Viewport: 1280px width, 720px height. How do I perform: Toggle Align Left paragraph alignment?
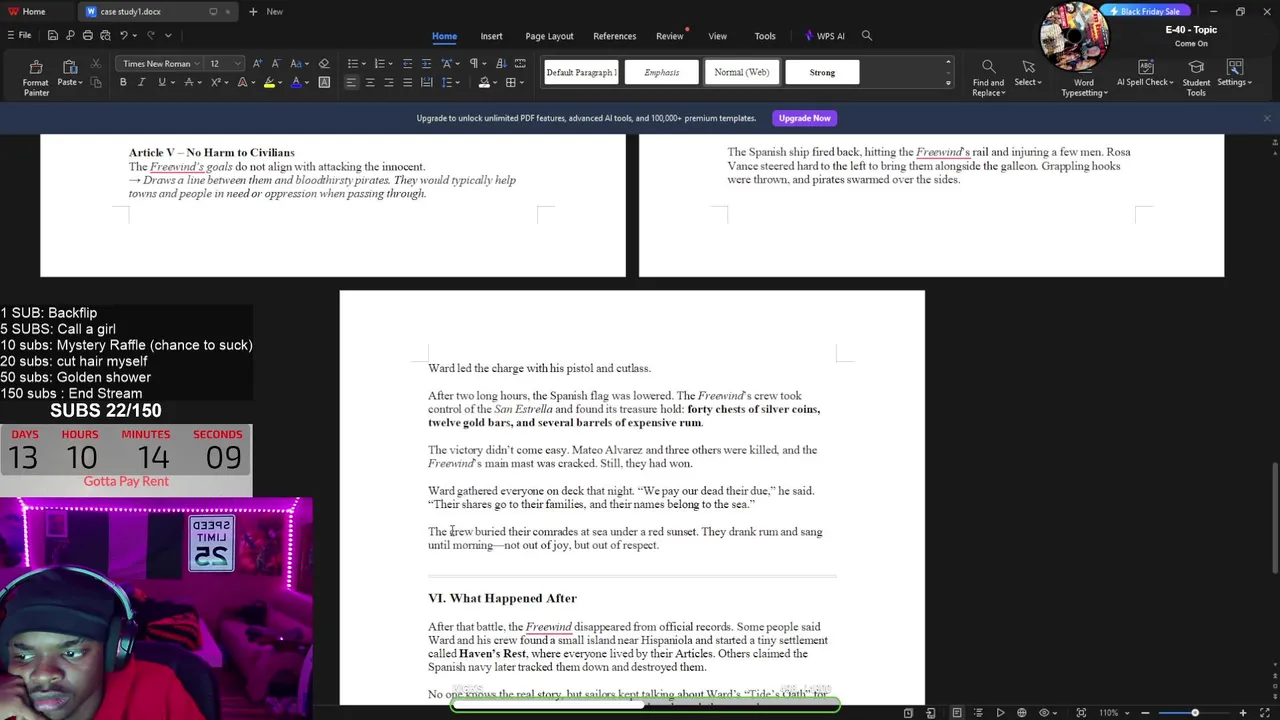351,82
